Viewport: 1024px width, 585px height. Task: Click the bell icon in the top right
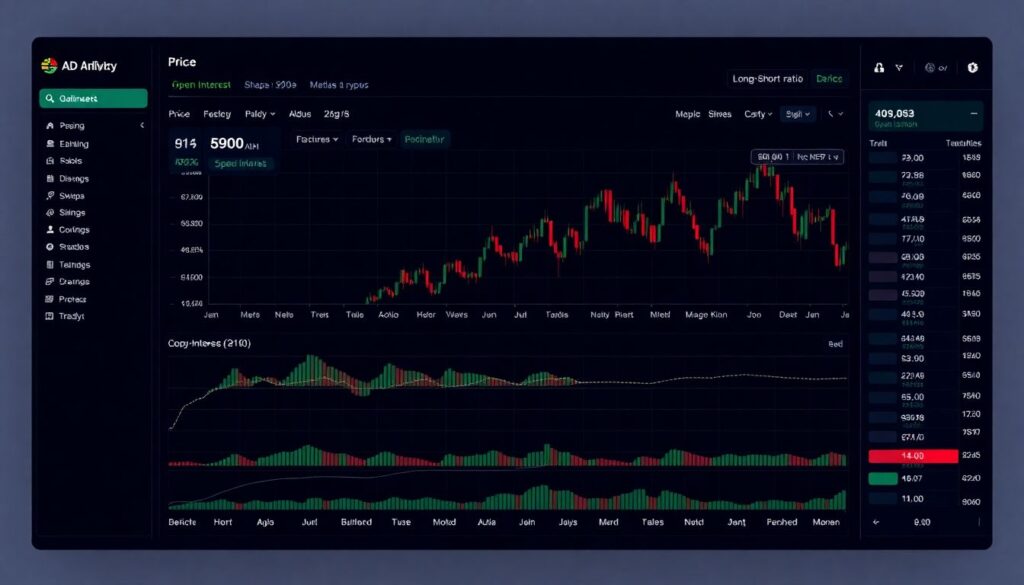point(879,68)
